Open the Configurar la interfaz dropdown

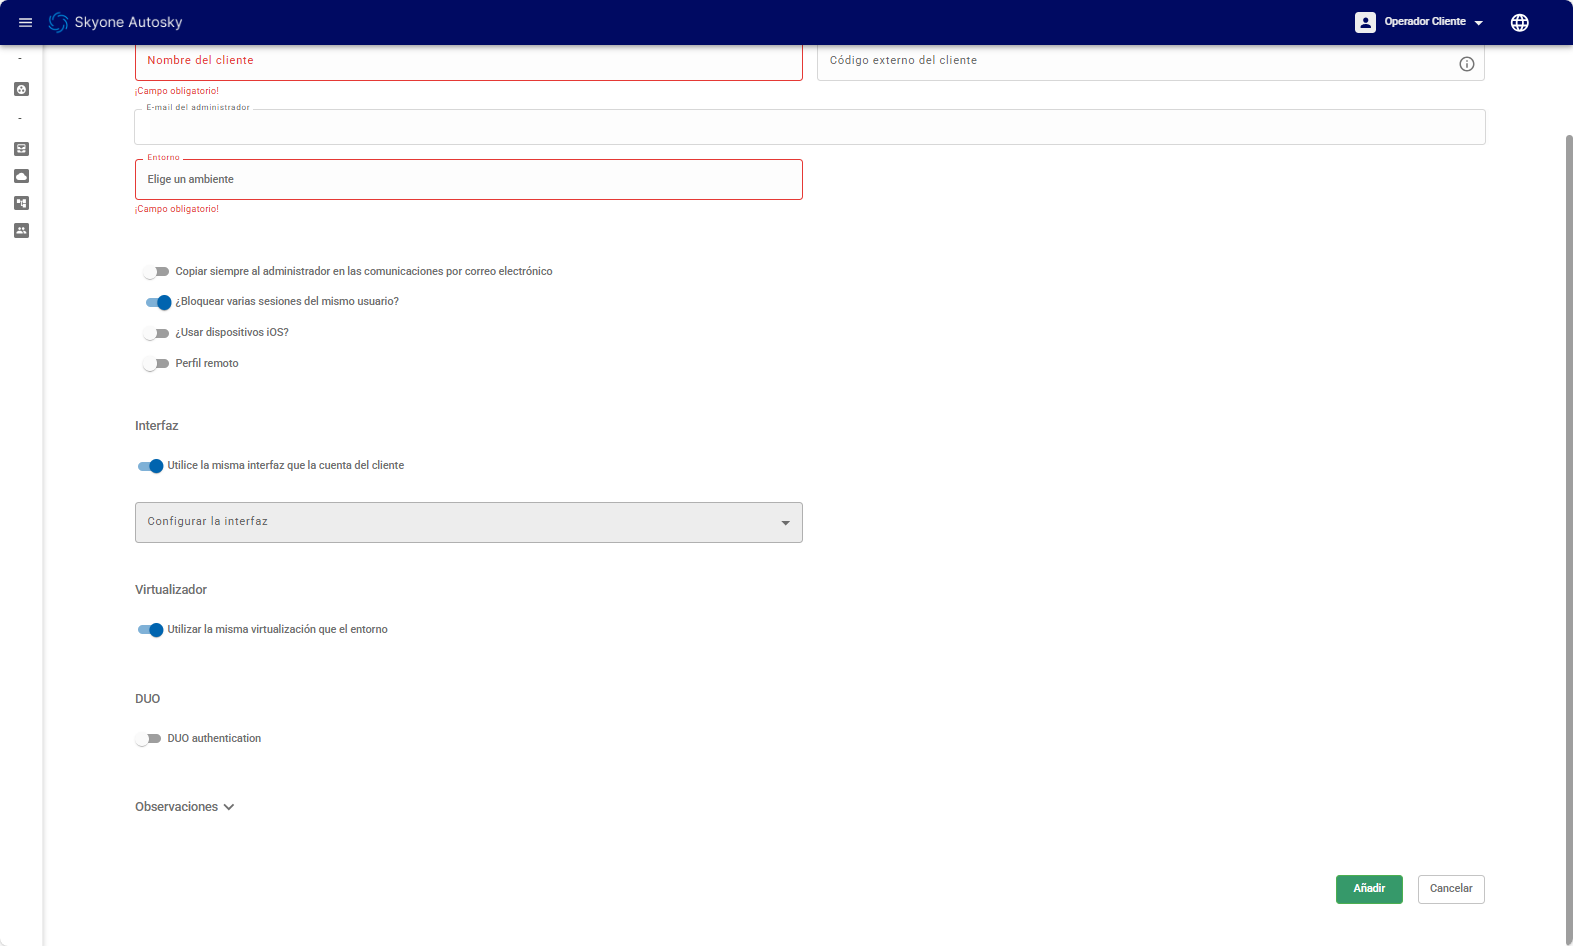(x=468, y=522)
